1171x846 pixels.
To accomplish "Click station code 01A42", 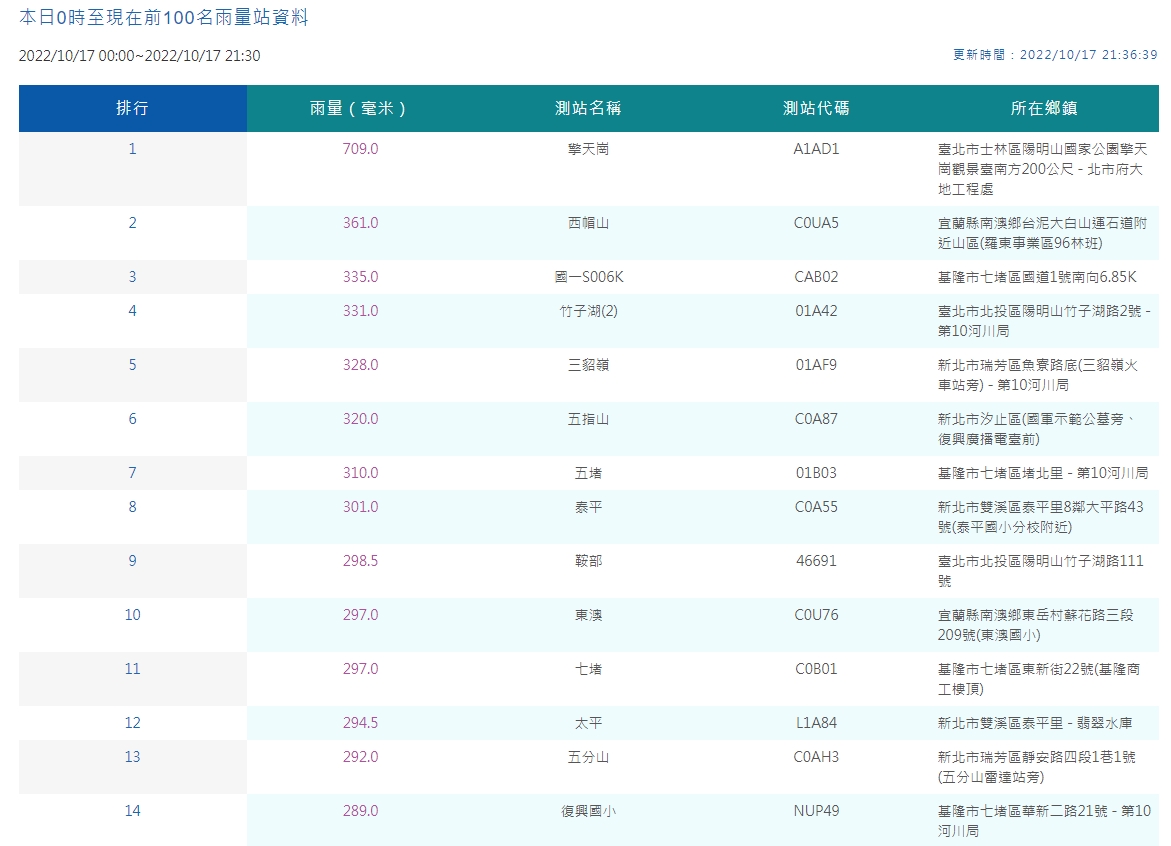I will 816,311.
